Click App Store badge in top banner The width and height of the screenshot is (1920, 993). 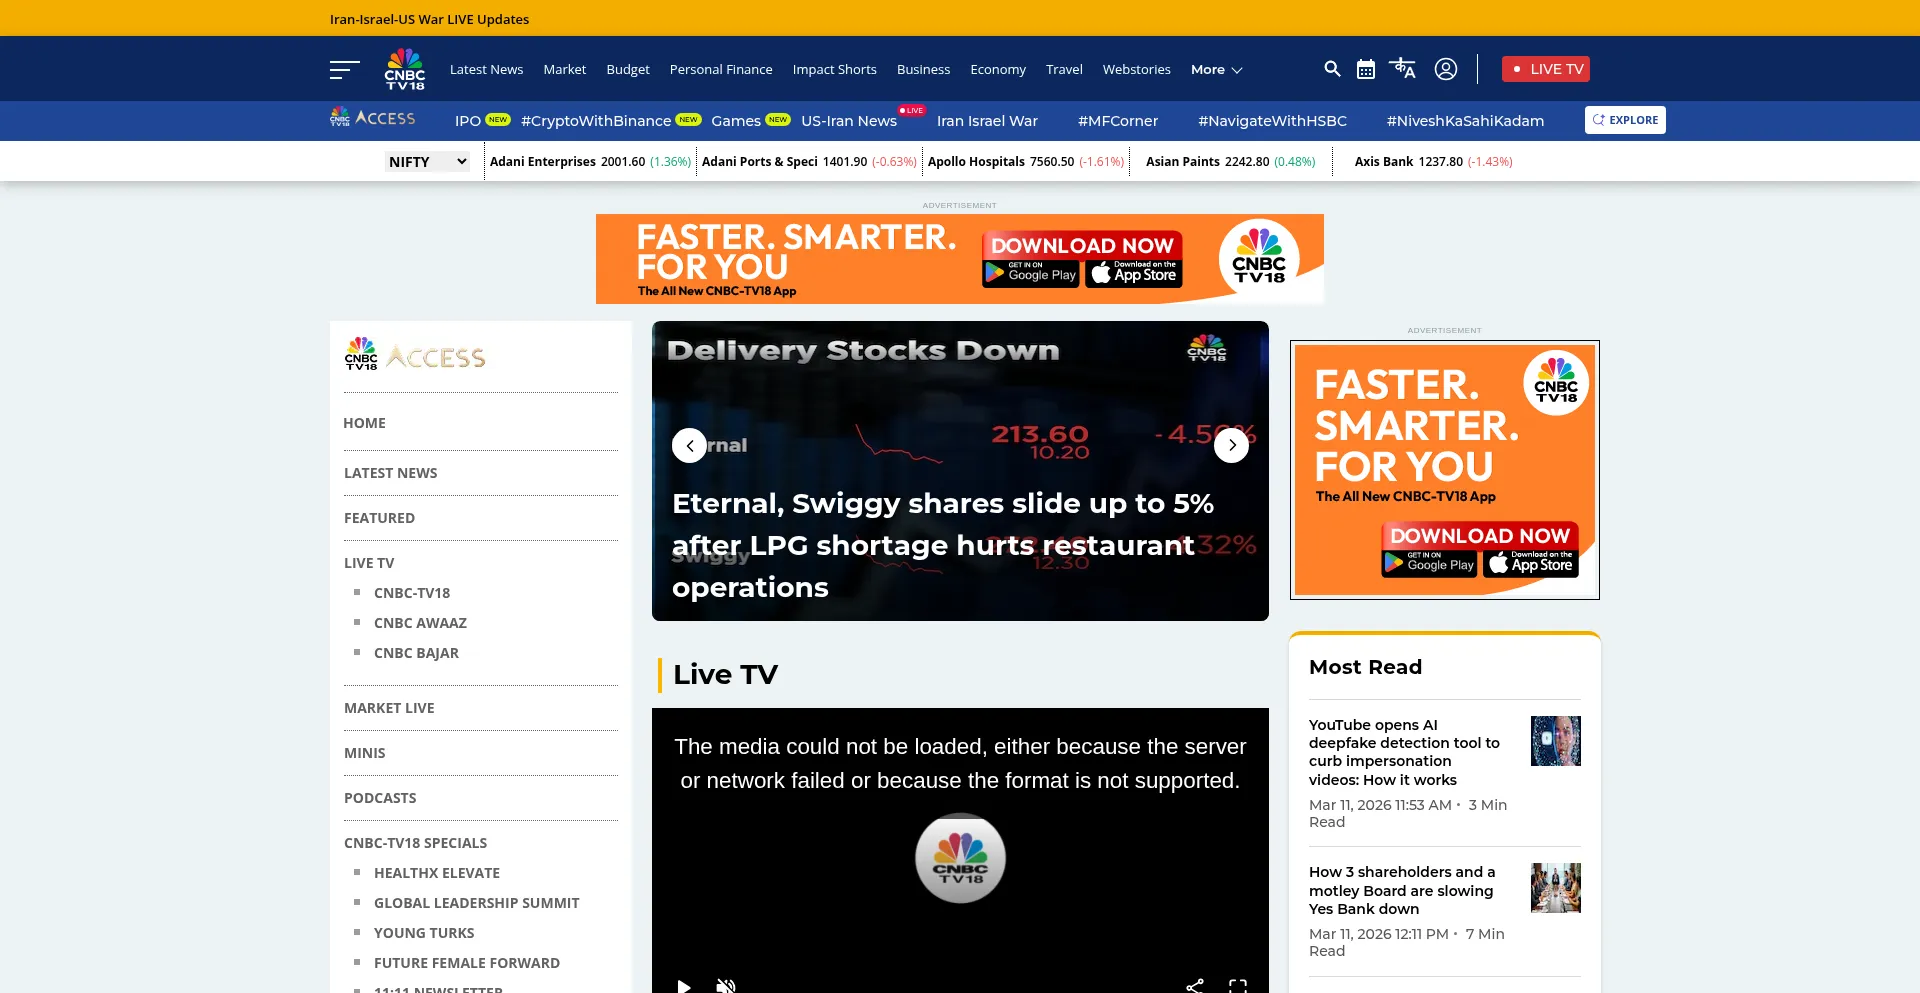tap(1134, 274)
